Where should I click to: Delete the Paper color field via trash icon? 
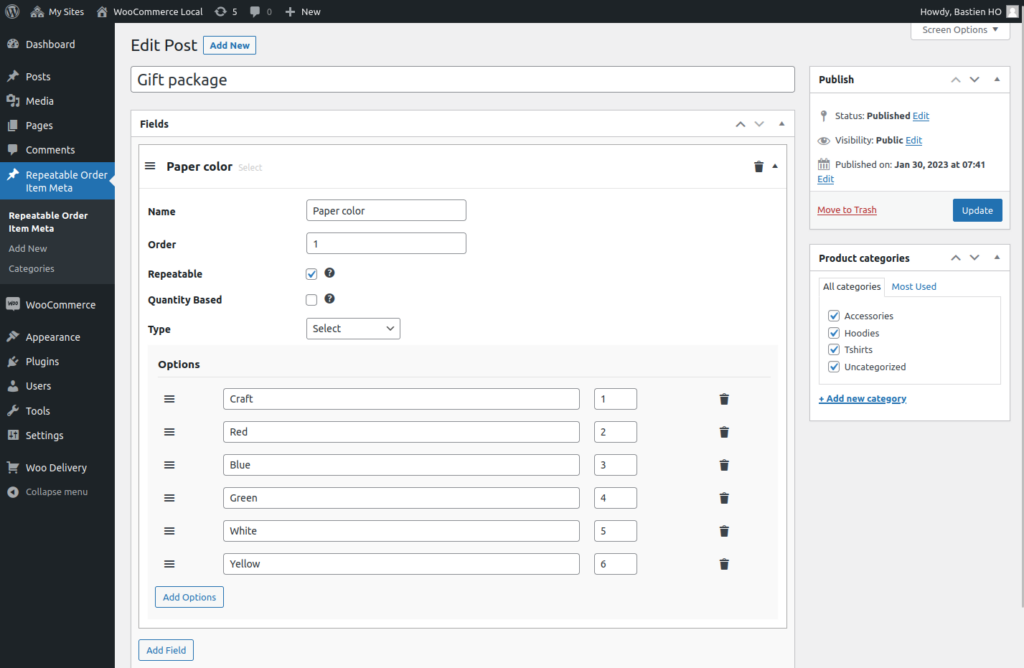pyautogui.click(x=758, y=167)
